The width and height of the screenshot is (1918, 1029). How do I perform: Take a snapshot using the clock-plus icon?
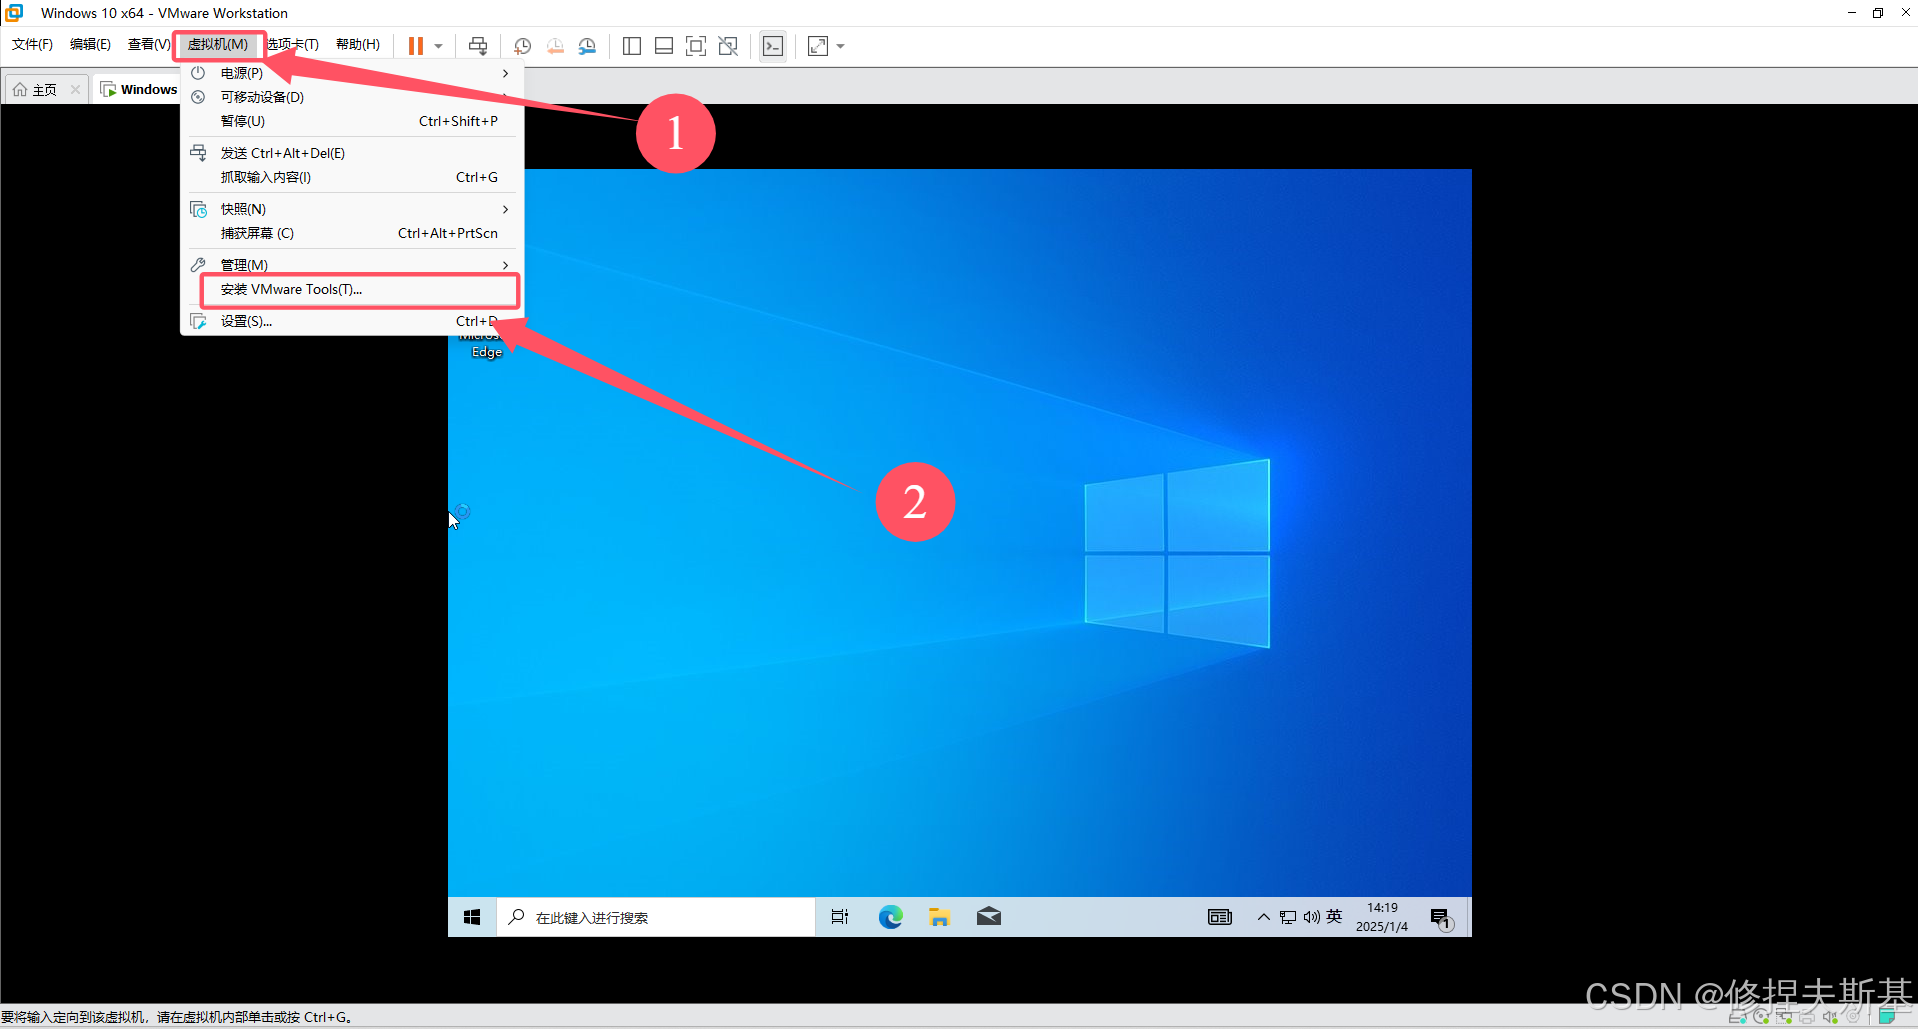pos(522,46)
